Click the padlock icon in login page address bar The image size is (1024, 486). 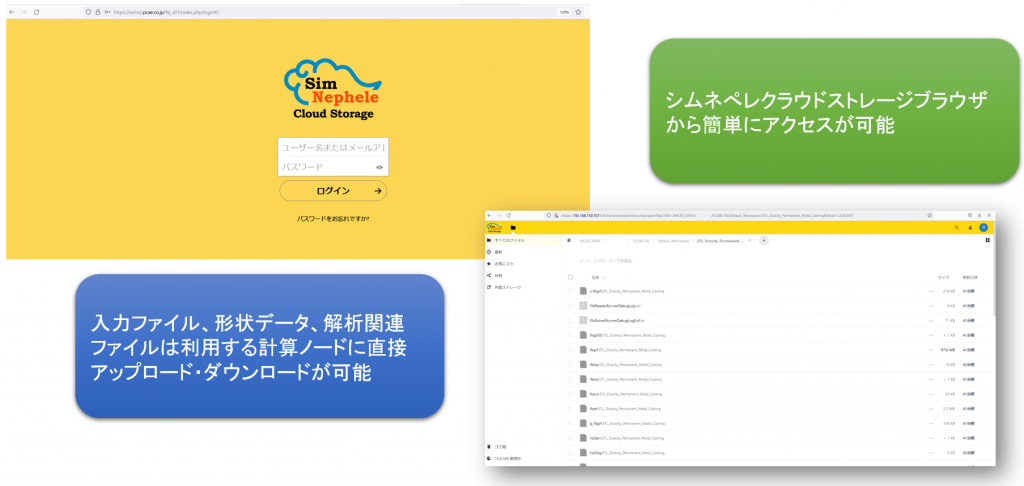[x=98, y=12]
